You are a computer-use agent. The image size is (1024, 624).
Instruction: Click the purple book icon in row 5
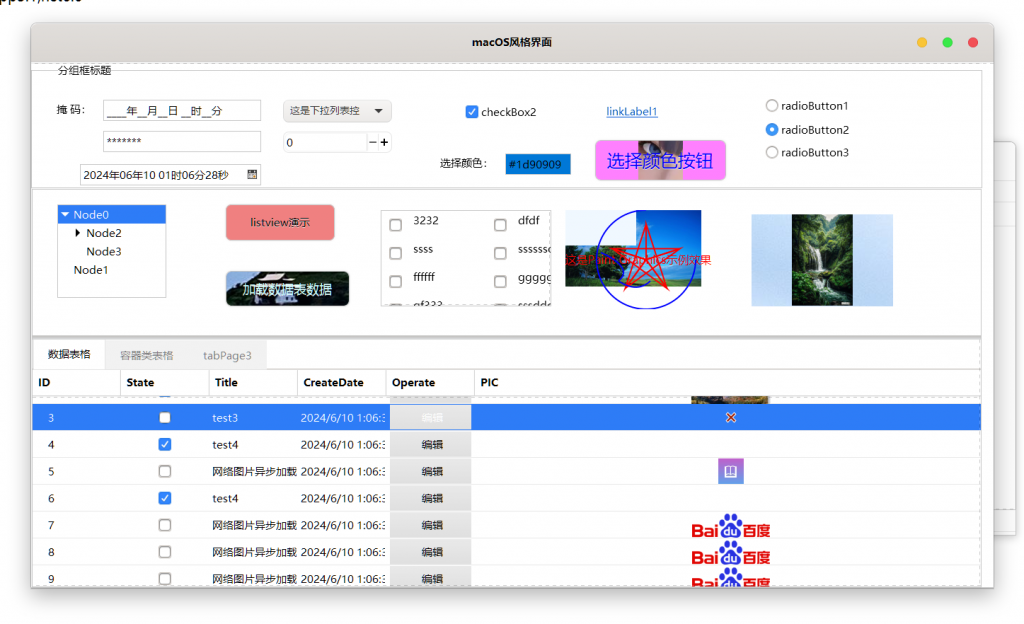(731, 471)
